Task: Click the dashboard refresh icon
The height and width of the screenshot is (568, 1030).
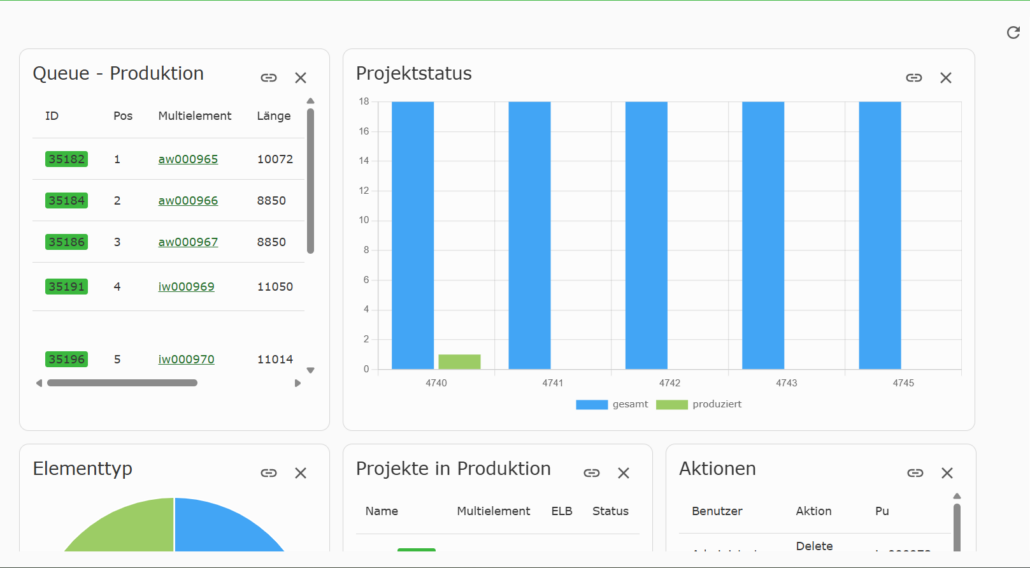Action: point(1013,32)
